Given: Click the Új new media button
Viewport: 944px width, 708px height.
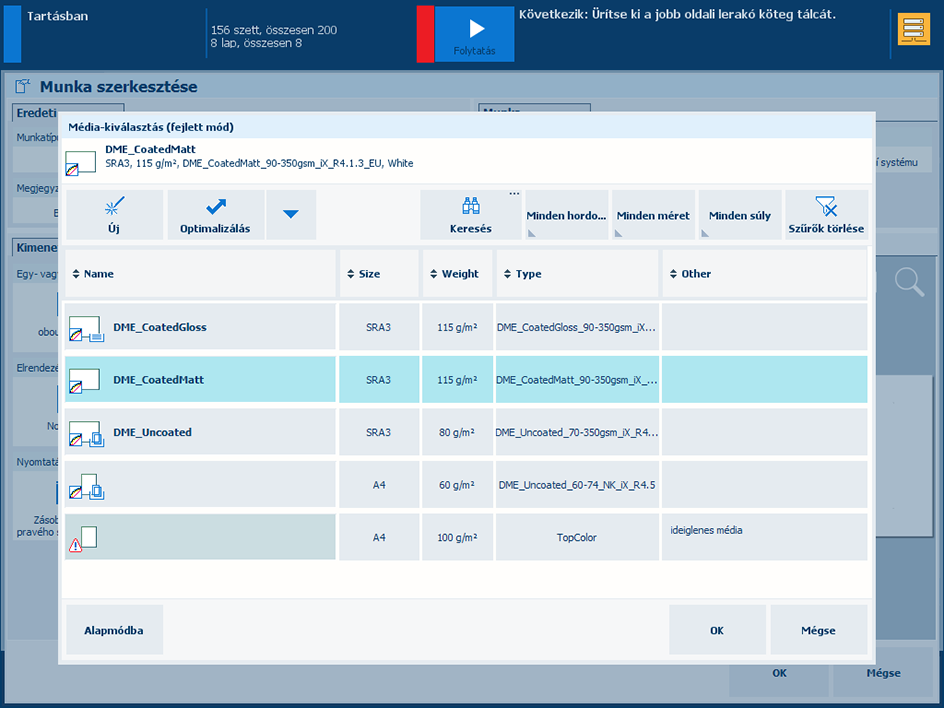Looking at the screenshot, I should (x=114, y=215).
